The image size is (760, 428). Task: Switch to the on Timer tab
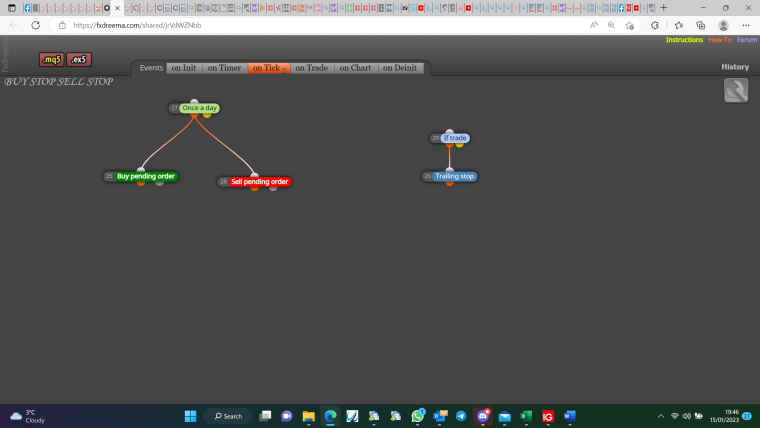coord(224,68)
